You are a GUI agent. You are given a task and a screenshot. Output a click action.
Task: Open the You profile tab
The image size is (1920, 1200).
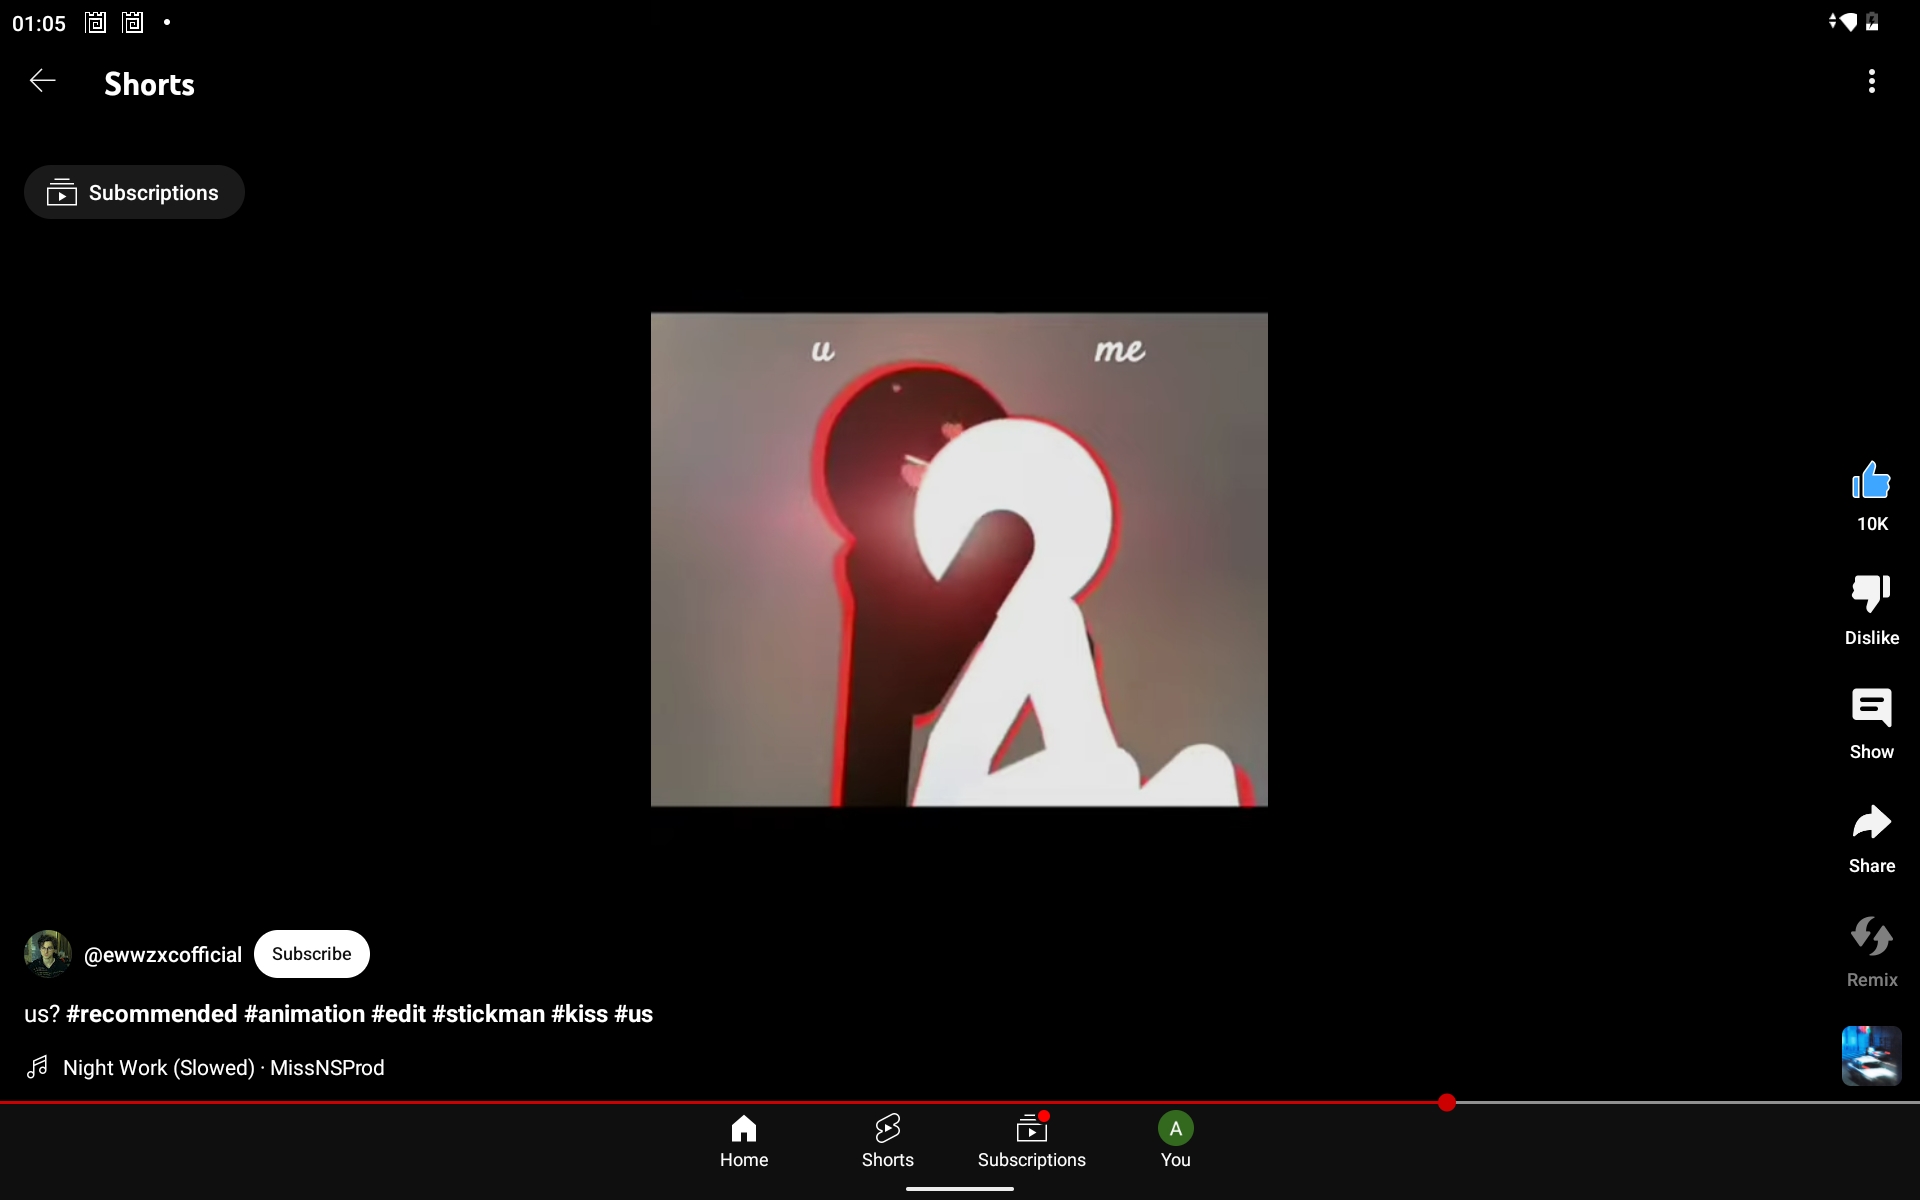pos(1176,1141)
